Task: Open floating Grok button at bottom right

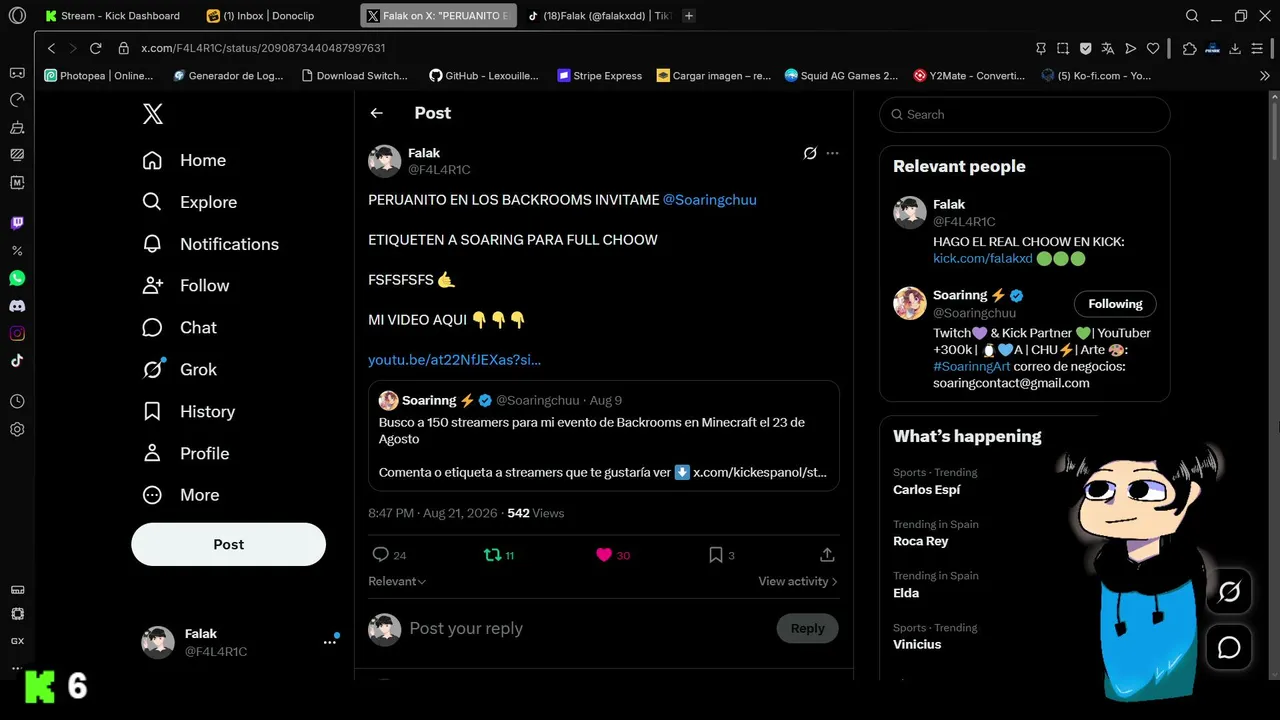Action: tap(1229, 592)
